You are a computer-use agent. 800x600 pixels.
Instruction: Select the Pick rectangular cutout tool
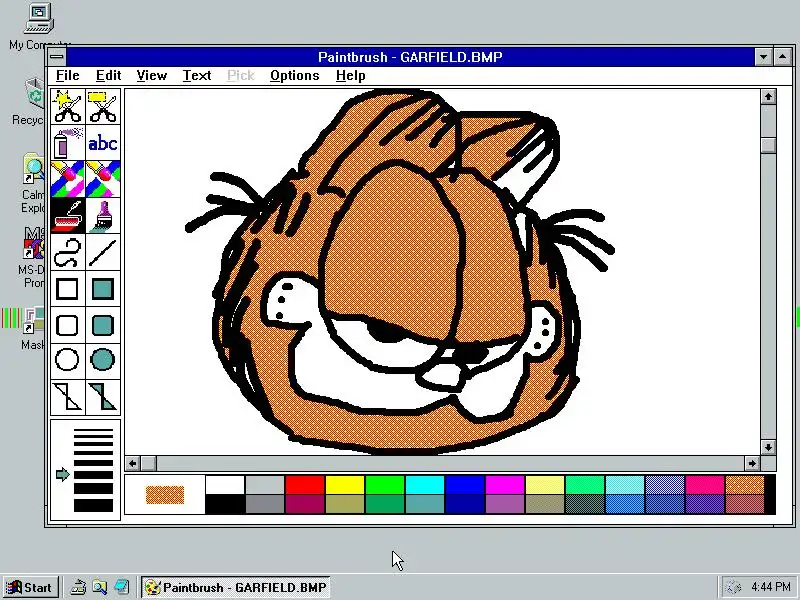103,107
